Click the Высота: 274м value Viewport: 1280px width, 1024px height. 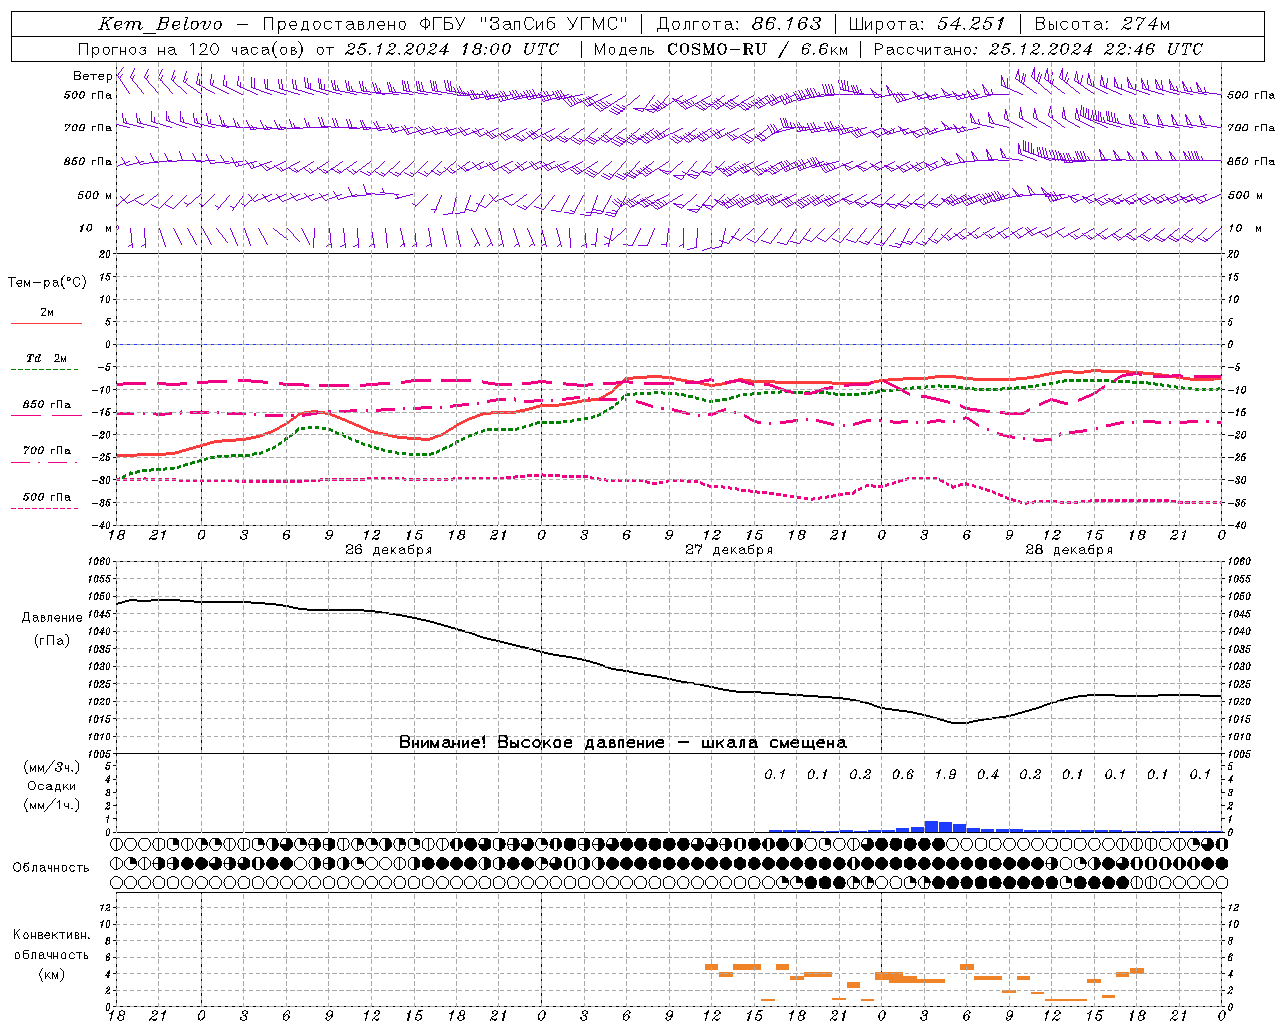(x=1102, y=24)
